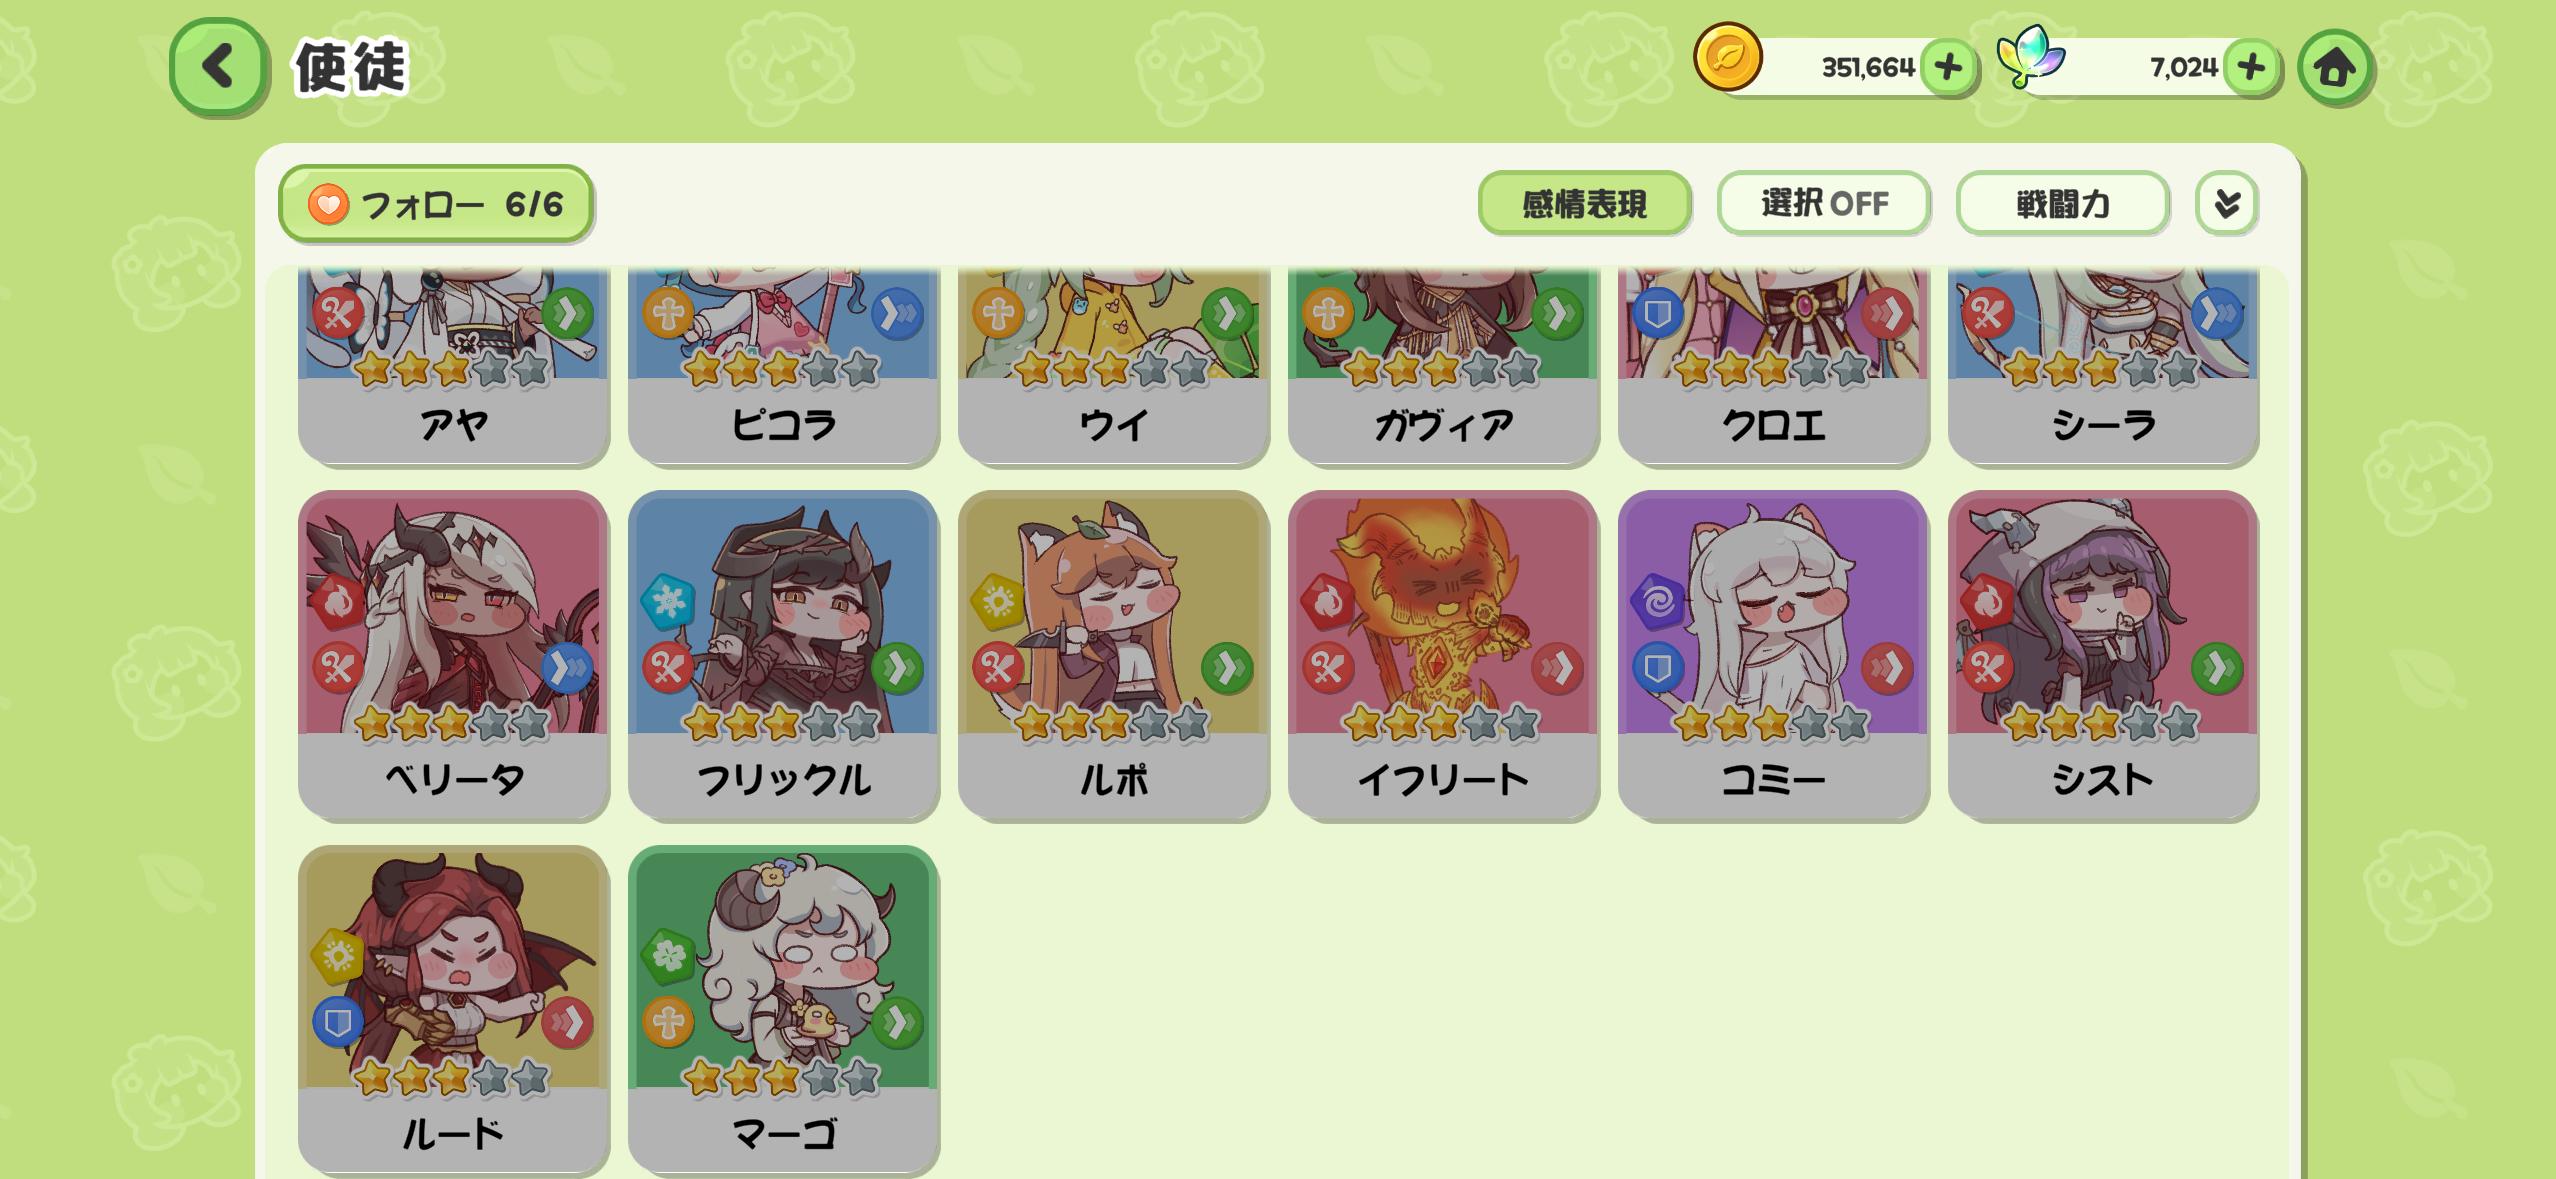Open the シスト character card
2556x1179 pixels.
tap(2103, 656)
